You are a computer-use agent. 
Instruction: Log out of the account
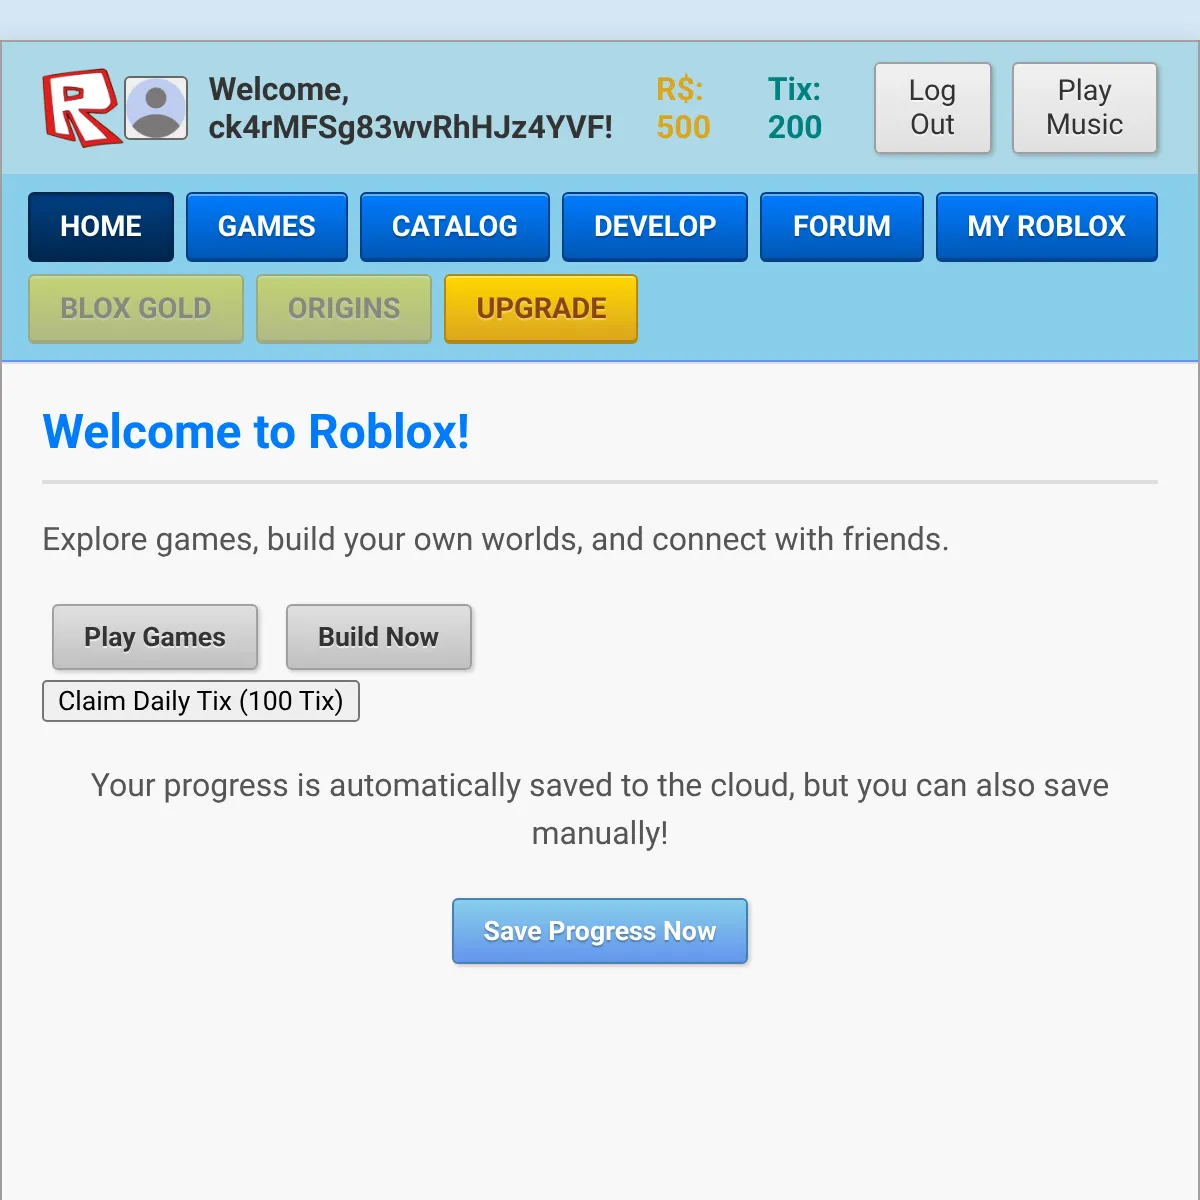tap(932, 108)
